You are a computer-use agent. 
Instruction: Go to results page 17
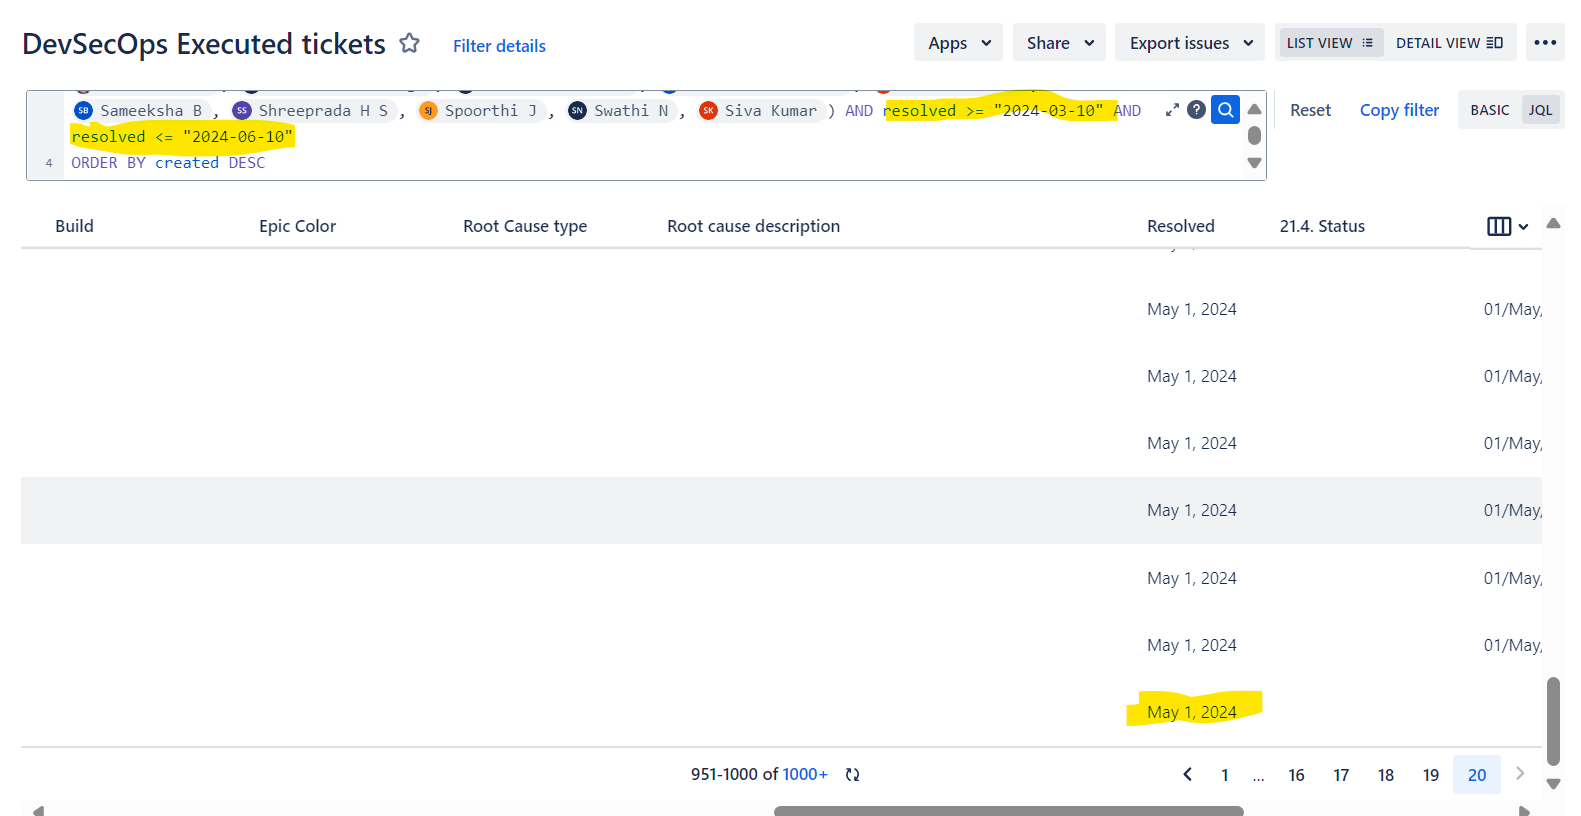1341,775
